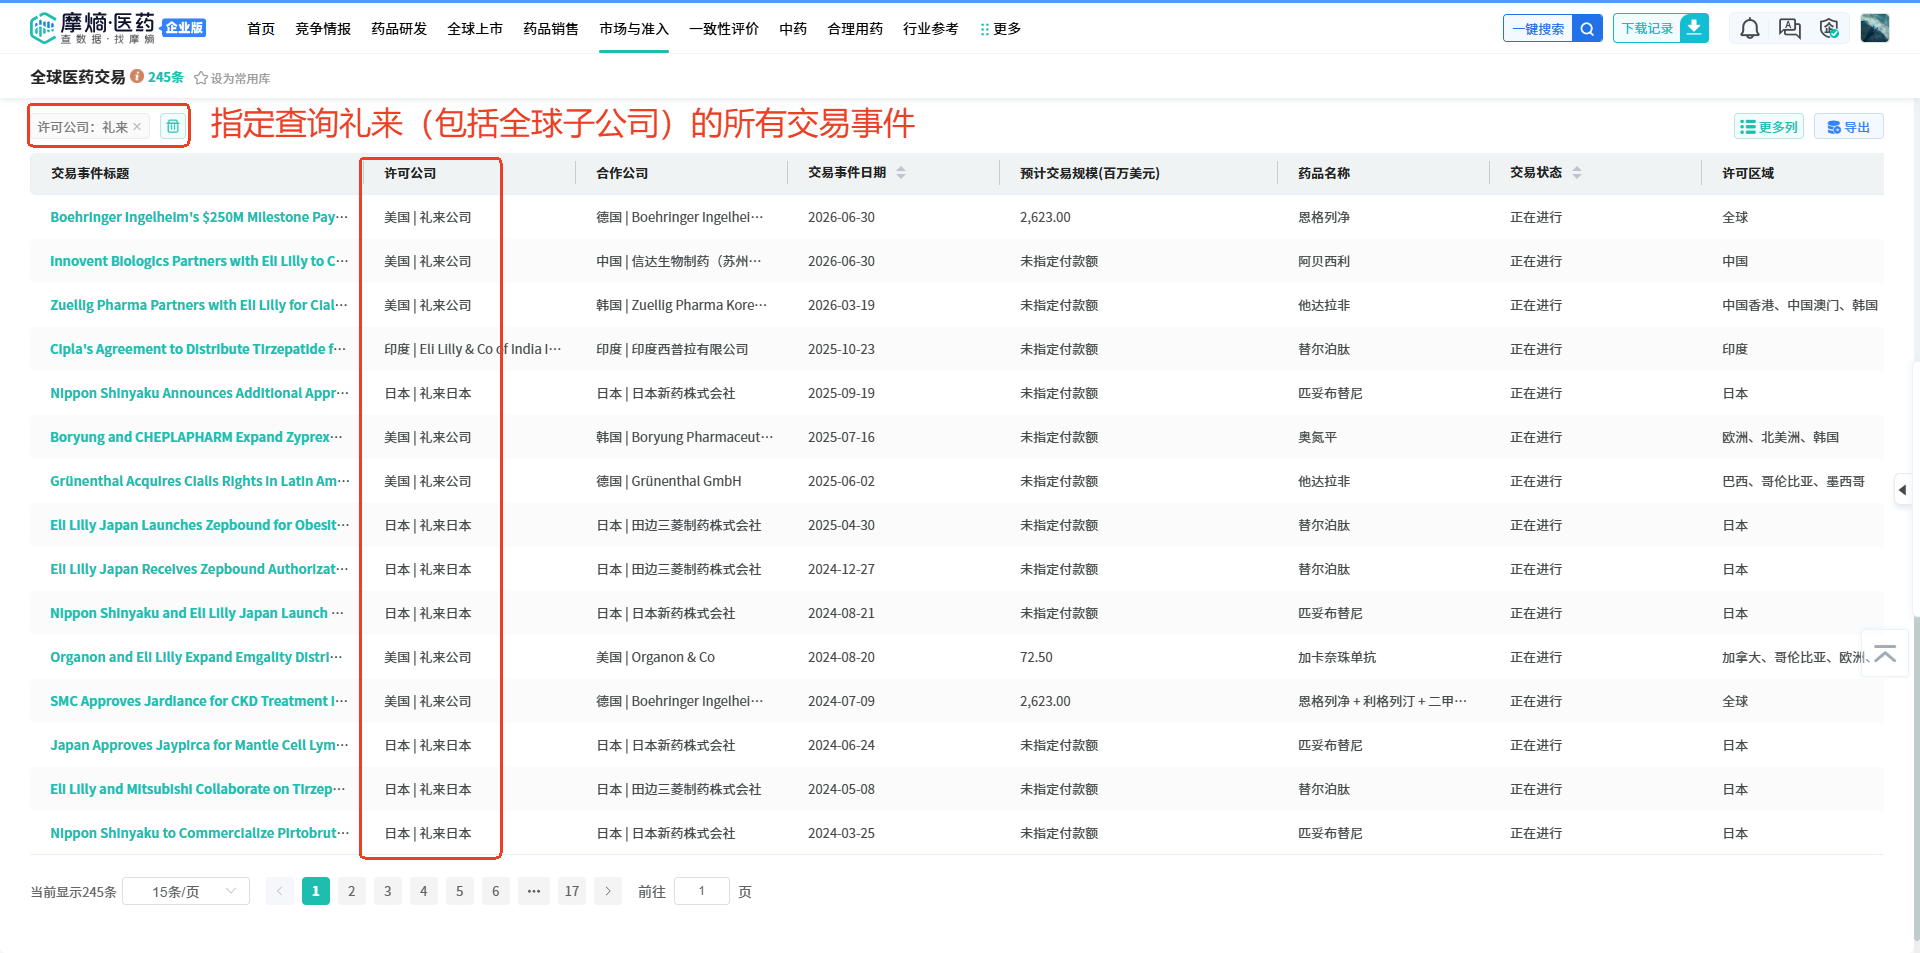Image resolution: width=1920 pixels, height=953 pixels.
Task: Open the user avatar menu
Action: [x=1875, y=28]
